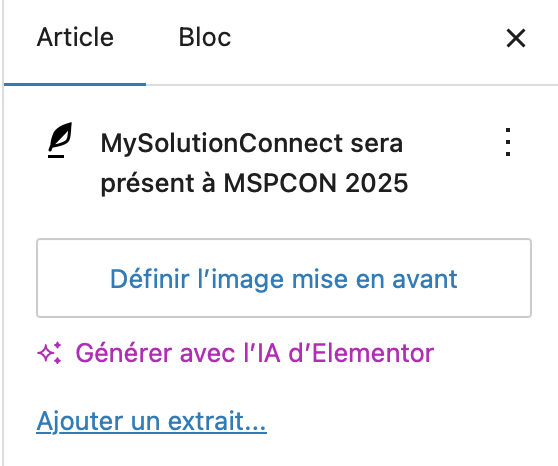Click the MySolutionConnect post title text
This screenshot has height=466, width=558.
[254, 163]
